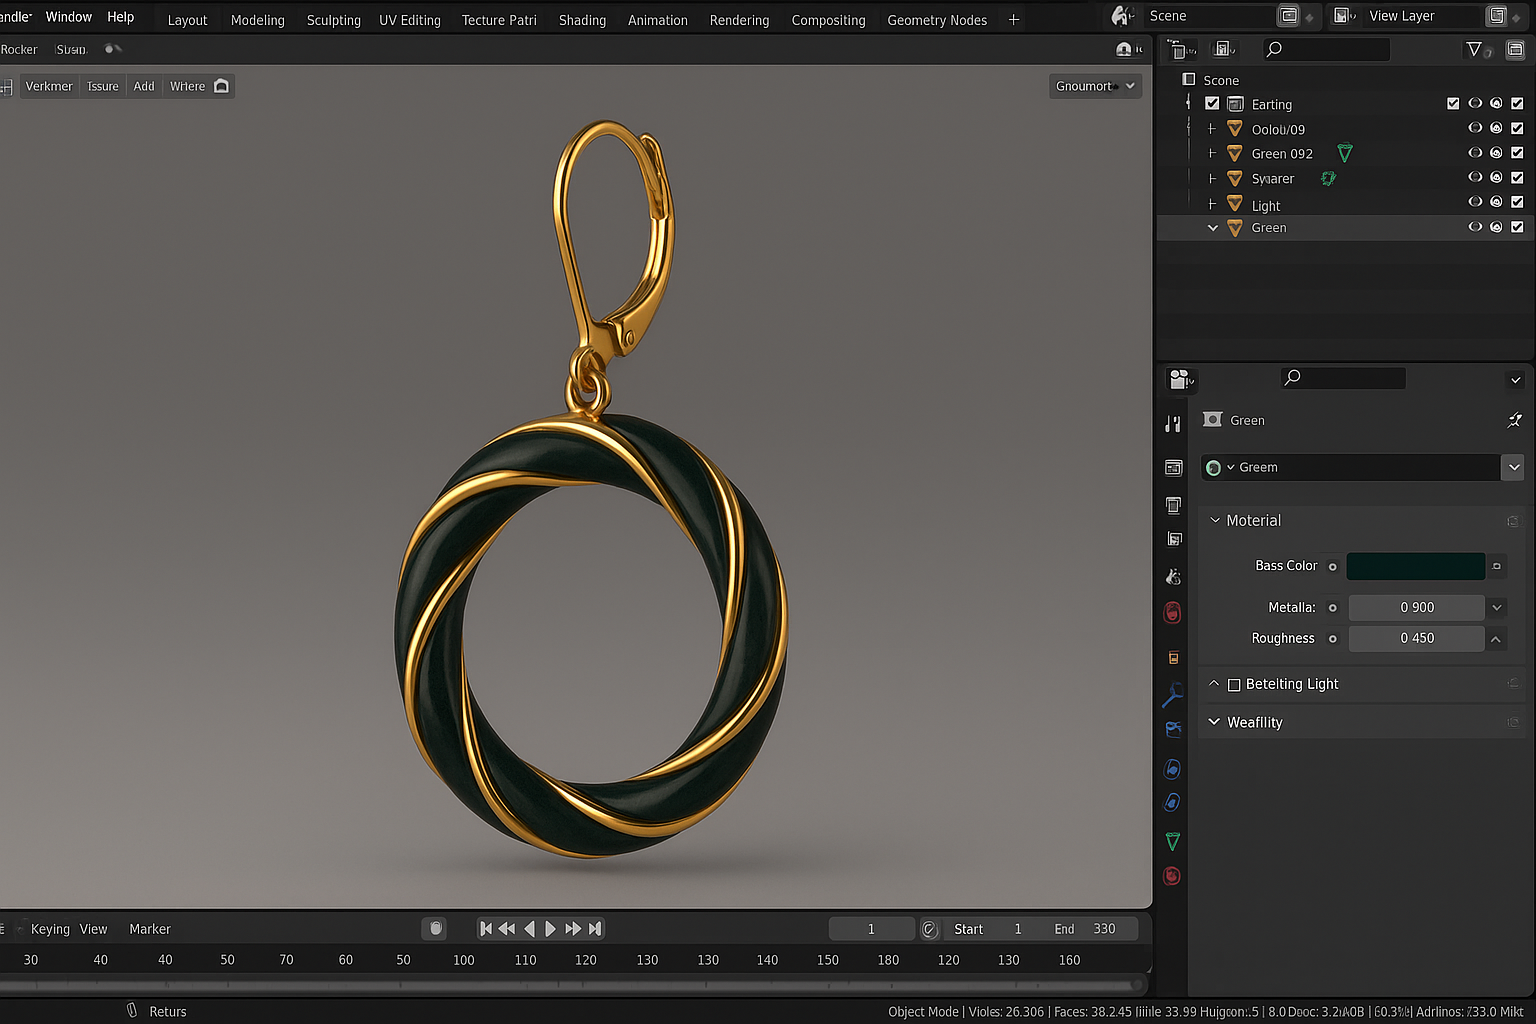Click the play animation button
This screenshot has height=1024, width=1536.
coord(550,929)
